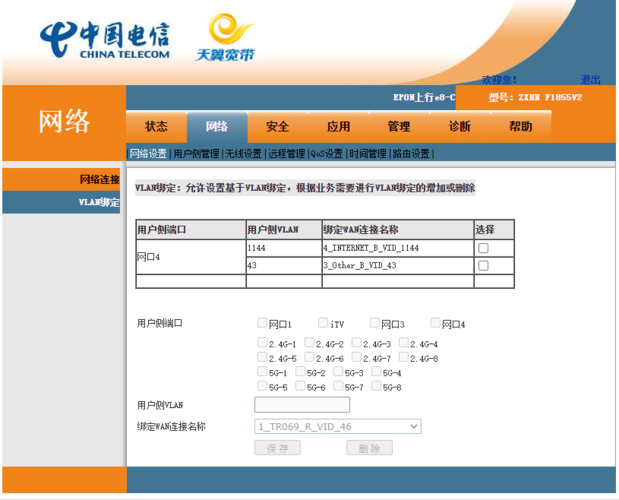Open the 帮助 tab

point(521,127)
